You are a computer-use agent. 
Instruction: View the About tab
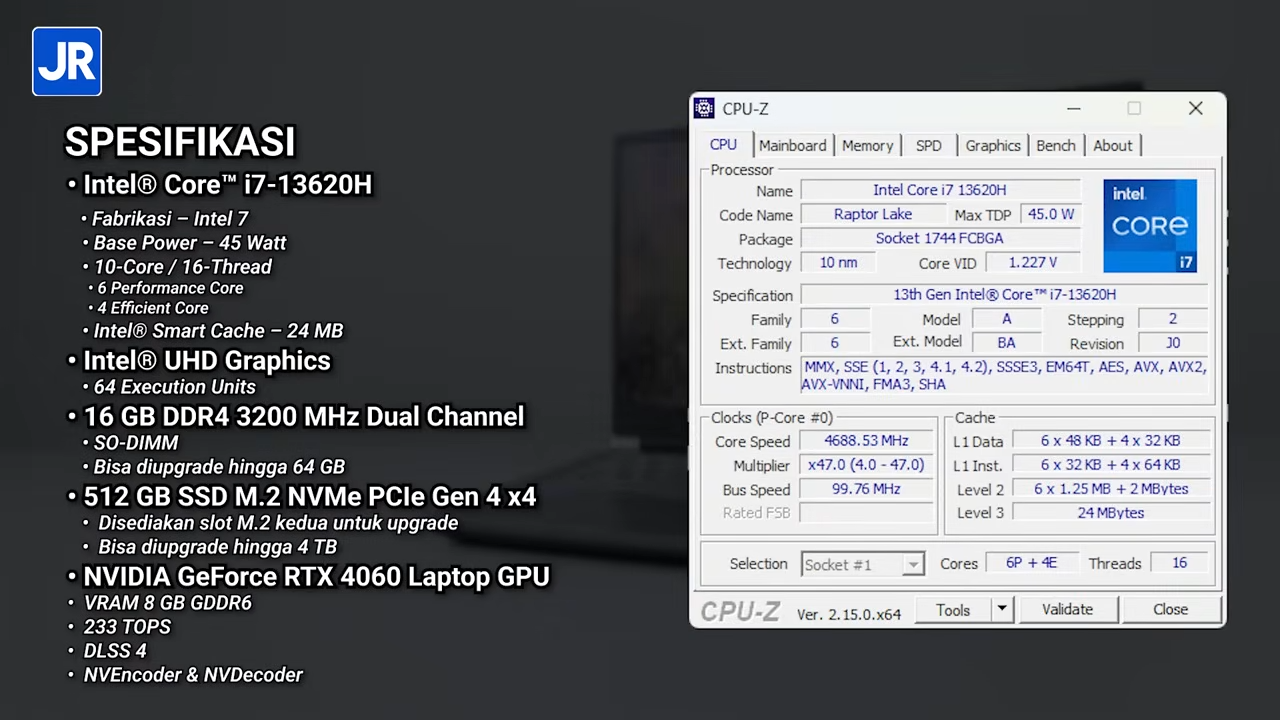click(1112, 145)
